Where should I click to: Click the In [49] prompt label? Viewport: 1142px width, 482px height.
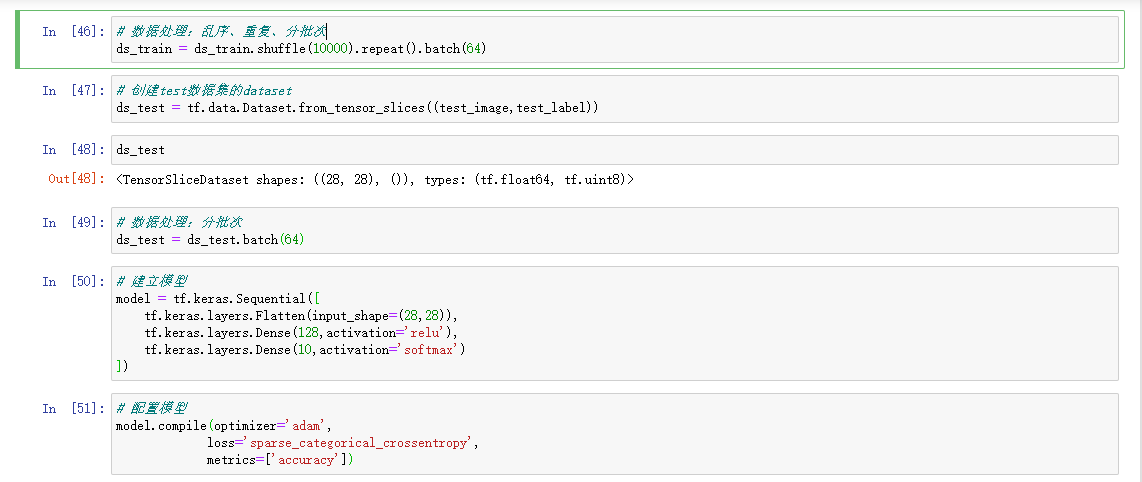click(74, 222)
